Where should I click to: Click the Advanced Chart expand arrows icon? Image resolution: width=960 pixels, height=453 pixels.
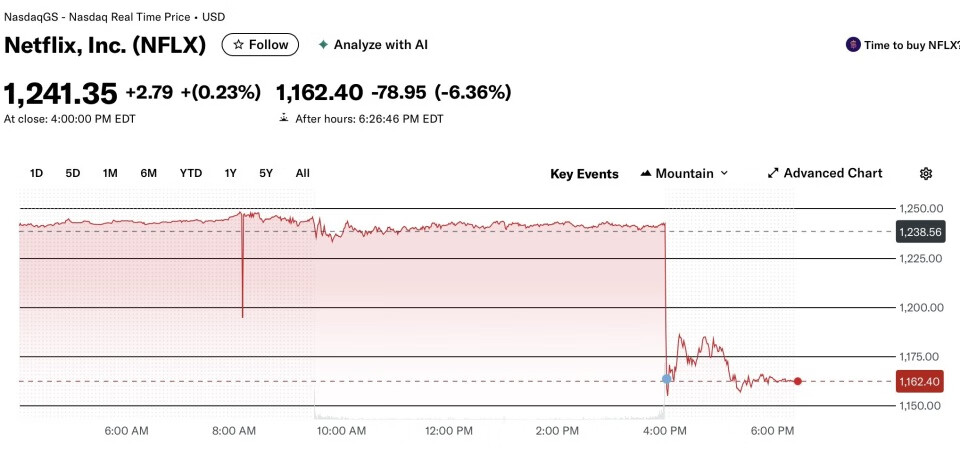773,173
